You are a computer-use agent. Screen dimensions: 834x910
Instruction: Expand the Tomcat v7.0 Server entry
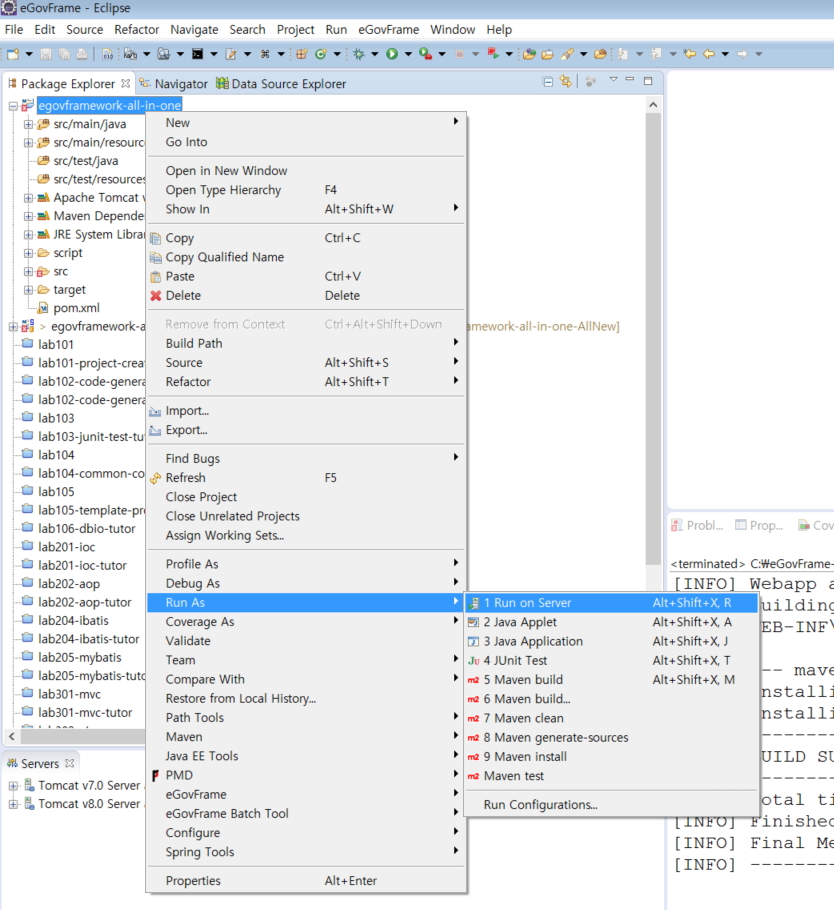click(13, 786)
